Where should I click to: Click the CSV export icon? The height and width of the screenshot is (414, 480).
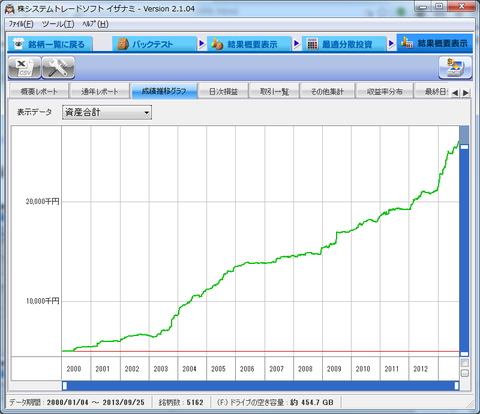25,68
